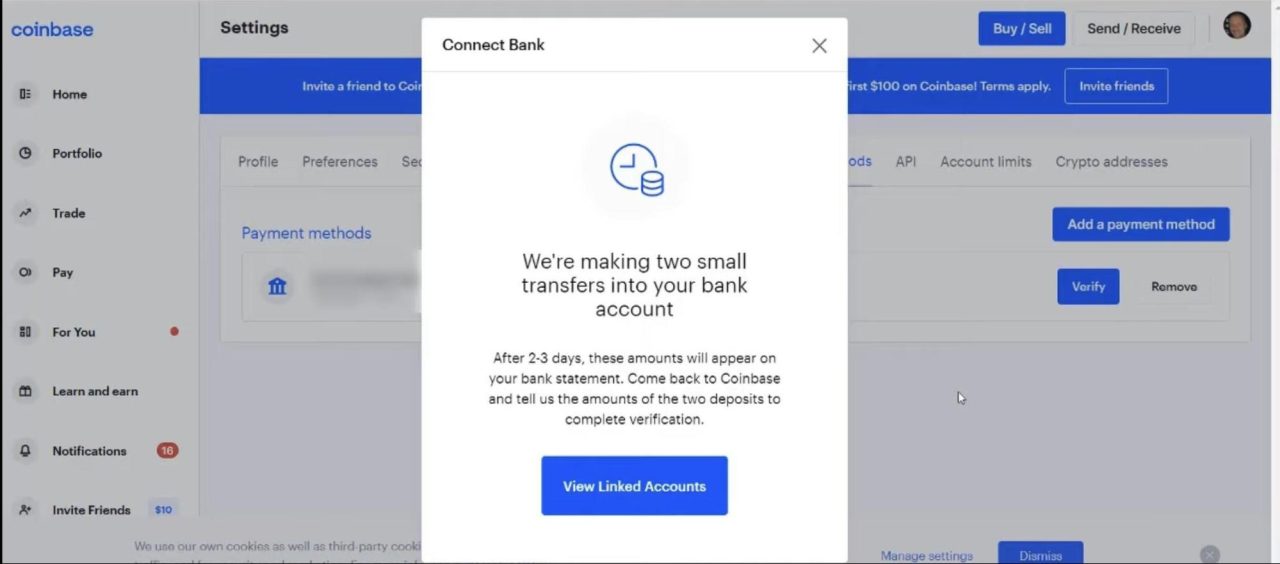
Task: Open the Send / Receive button
Action: point(1134,28)
